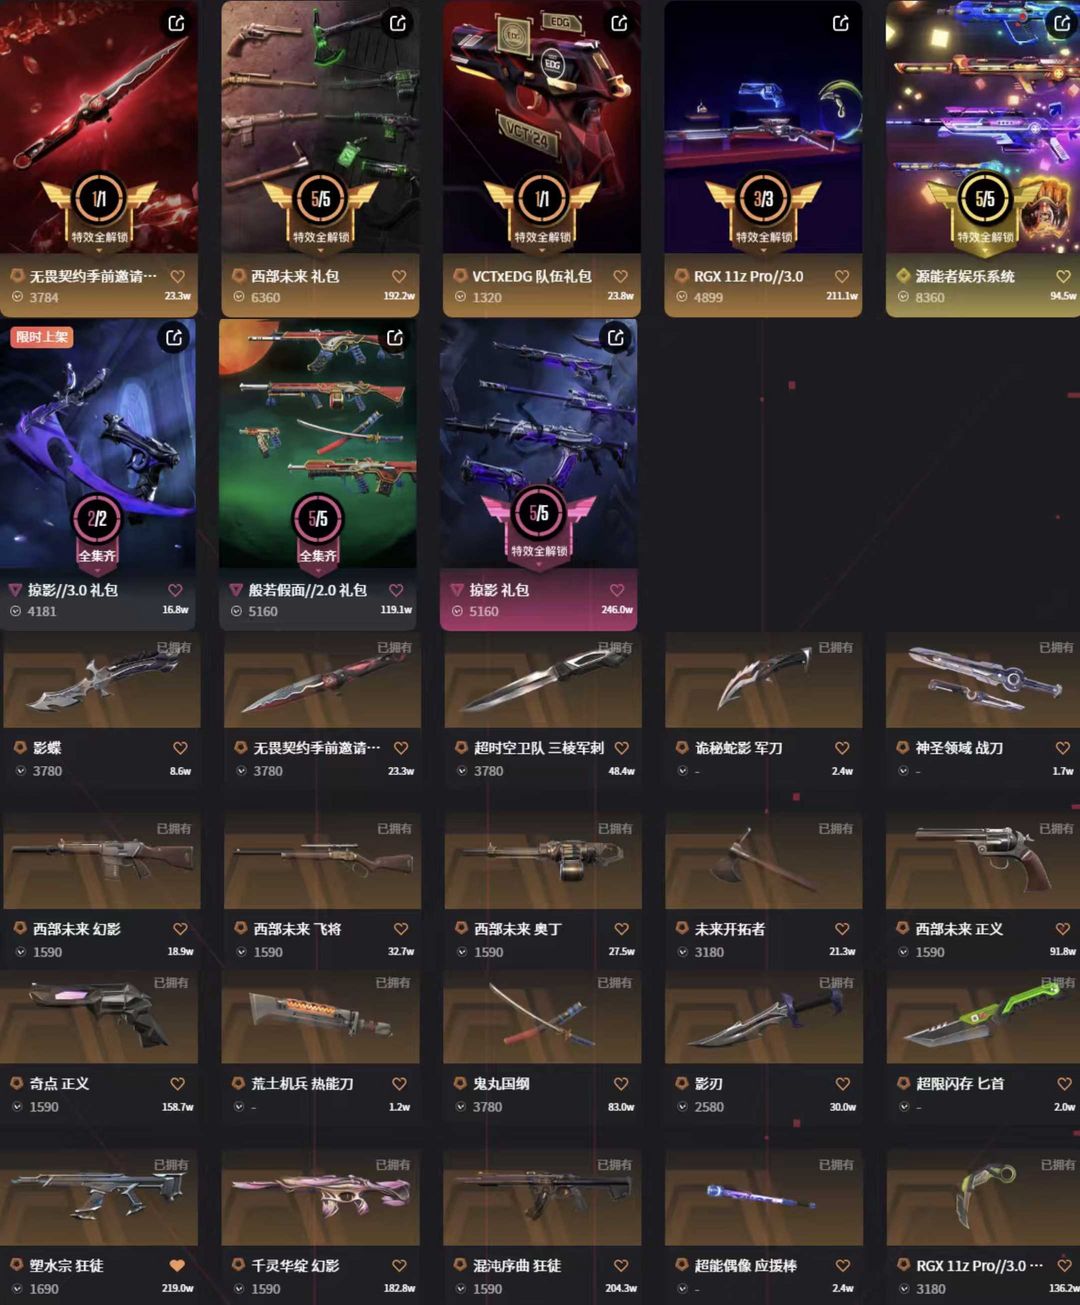Toggle favorite heart for 西部未来 礼包
1080x1305 pixels.
point(399,276)
